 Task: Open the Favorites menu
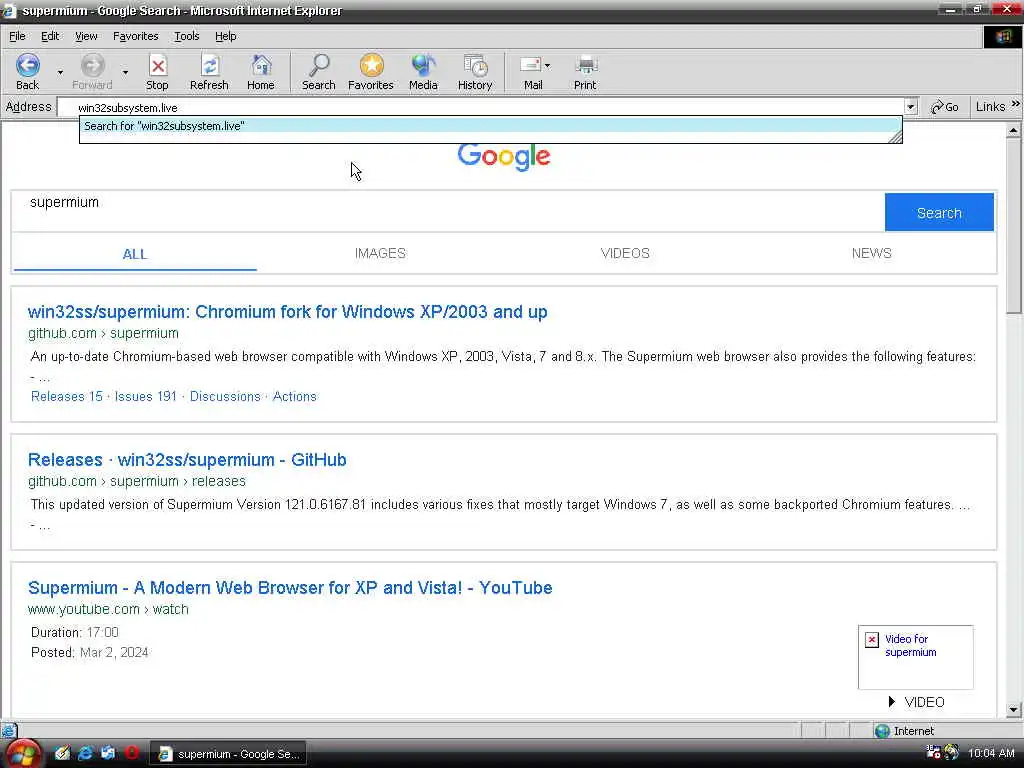(135, 37)
